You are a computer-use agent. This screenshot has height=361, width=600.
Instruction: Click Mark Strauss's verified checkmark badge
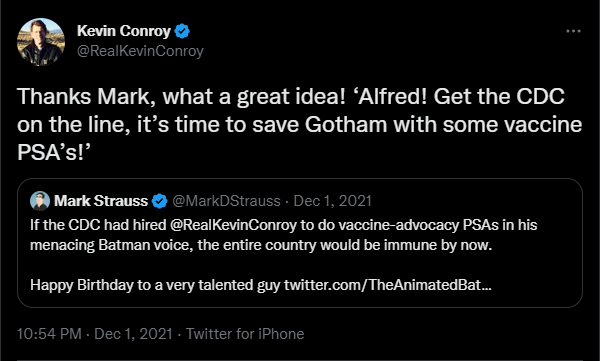click(x=160, y=201)
